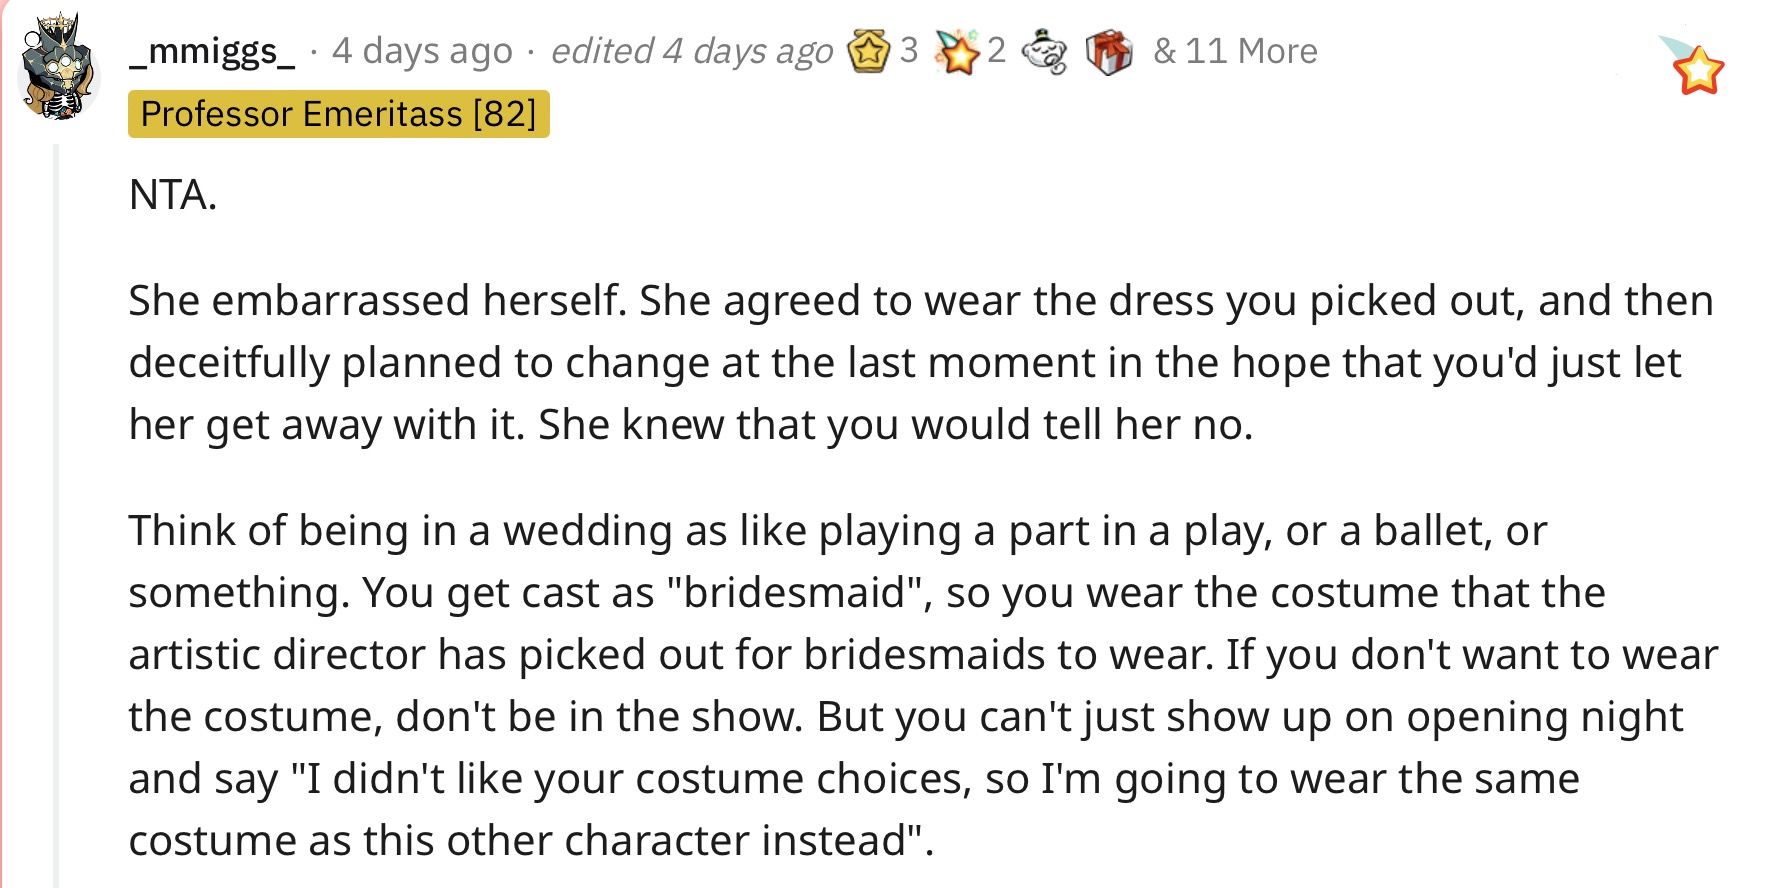Click the 'She embarrassed herself' paragraph
The image size is (1784, 888).
tap(921, 362)
